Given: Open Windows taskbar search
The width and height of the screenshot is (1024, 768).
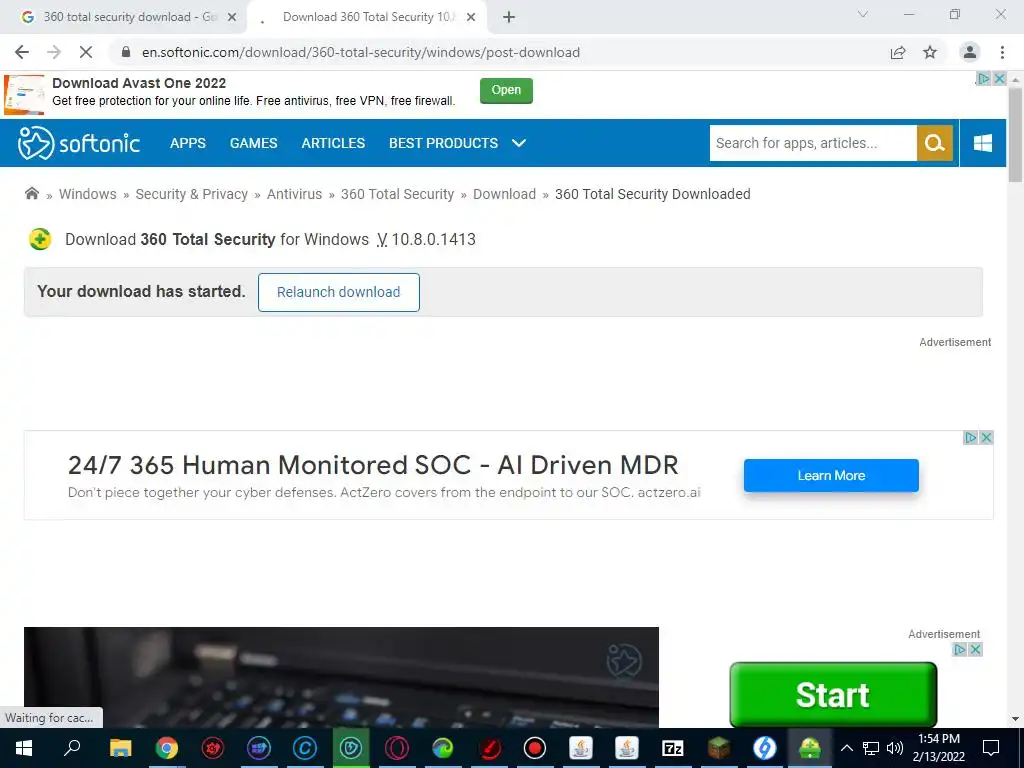Looking at the screenshot, I should pyautogui.click(x=72, y=748).
